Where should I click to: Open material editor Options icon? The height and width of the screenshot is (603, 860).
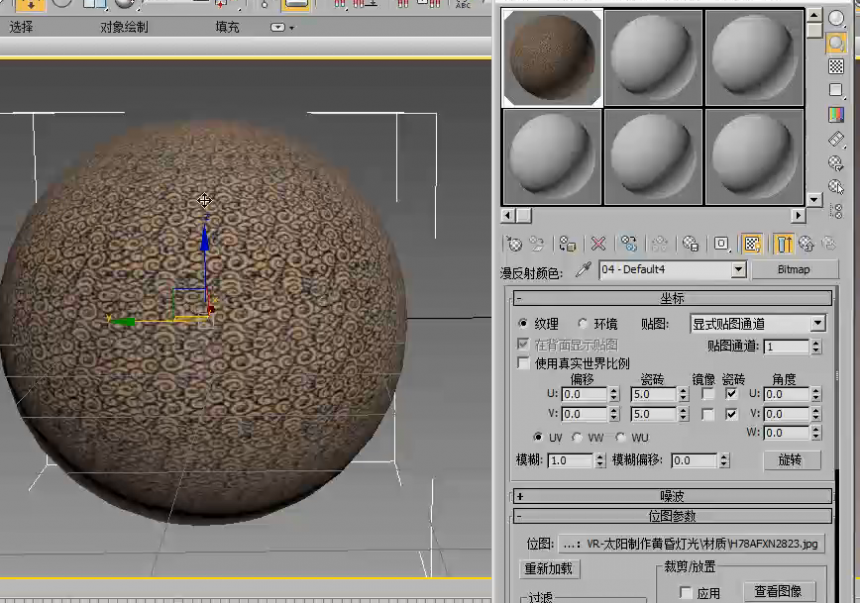pyautogui.click(x=836, y=163)
